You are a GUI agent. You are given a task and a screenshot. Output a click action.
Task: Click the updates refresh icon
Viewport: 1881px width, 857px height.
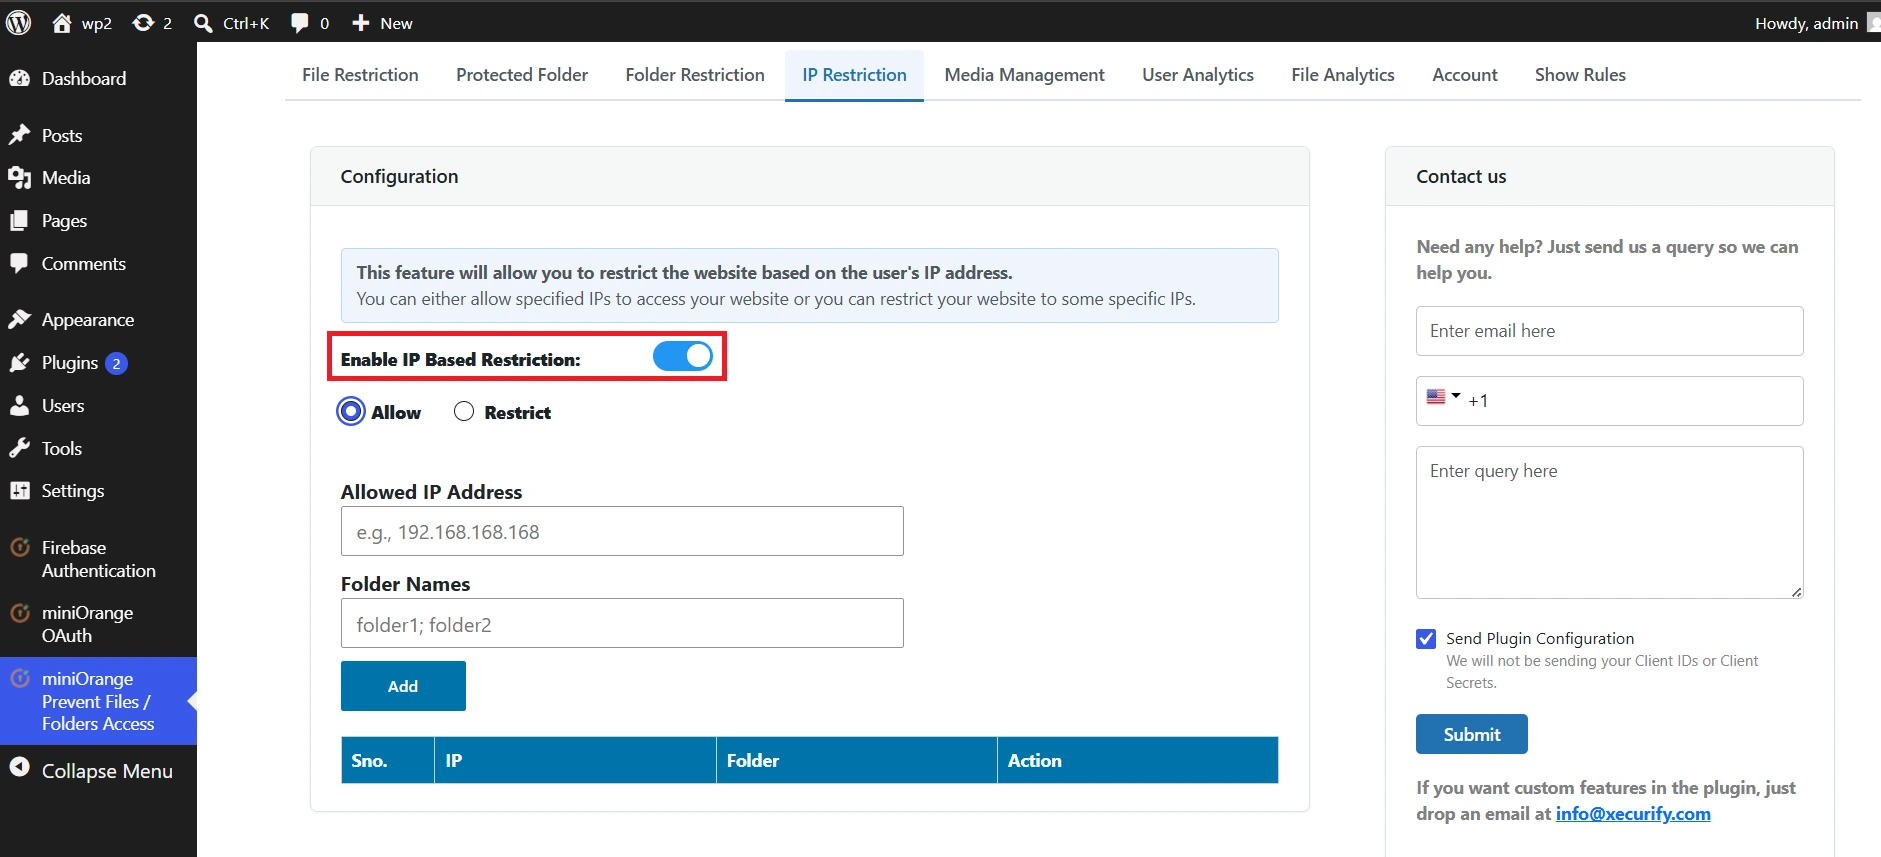click(143, 23)
